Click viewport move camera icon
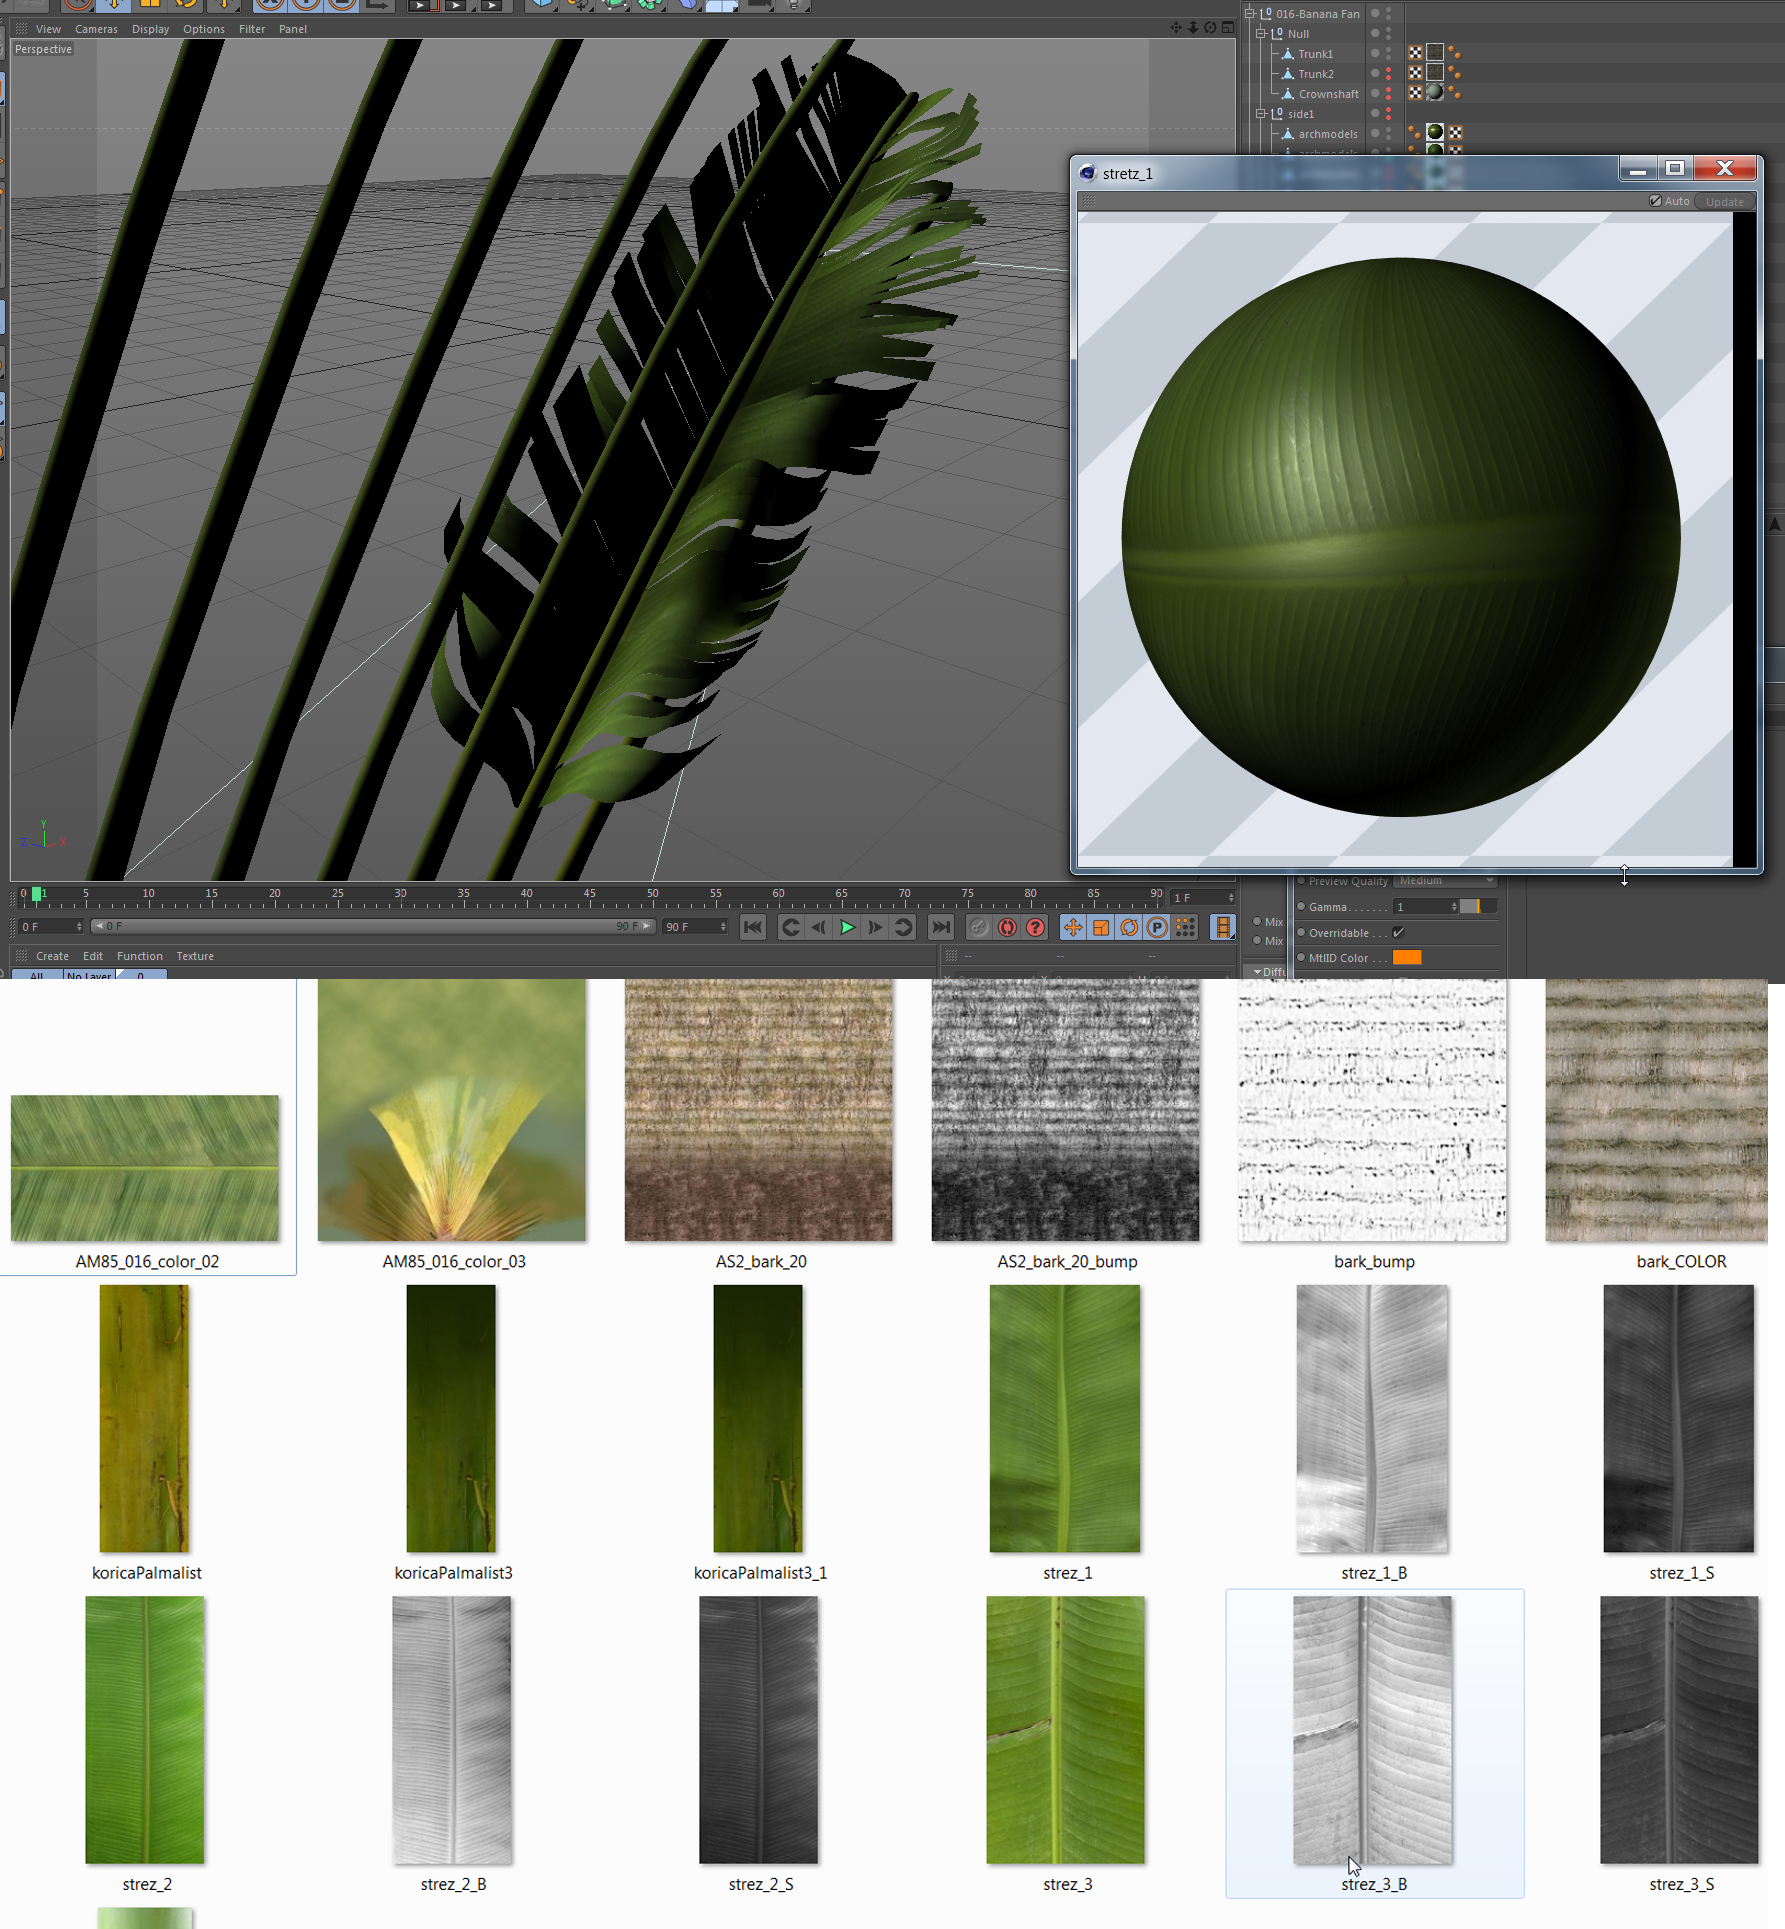Screen dimensions: 1785x1929 [1176, 28]
